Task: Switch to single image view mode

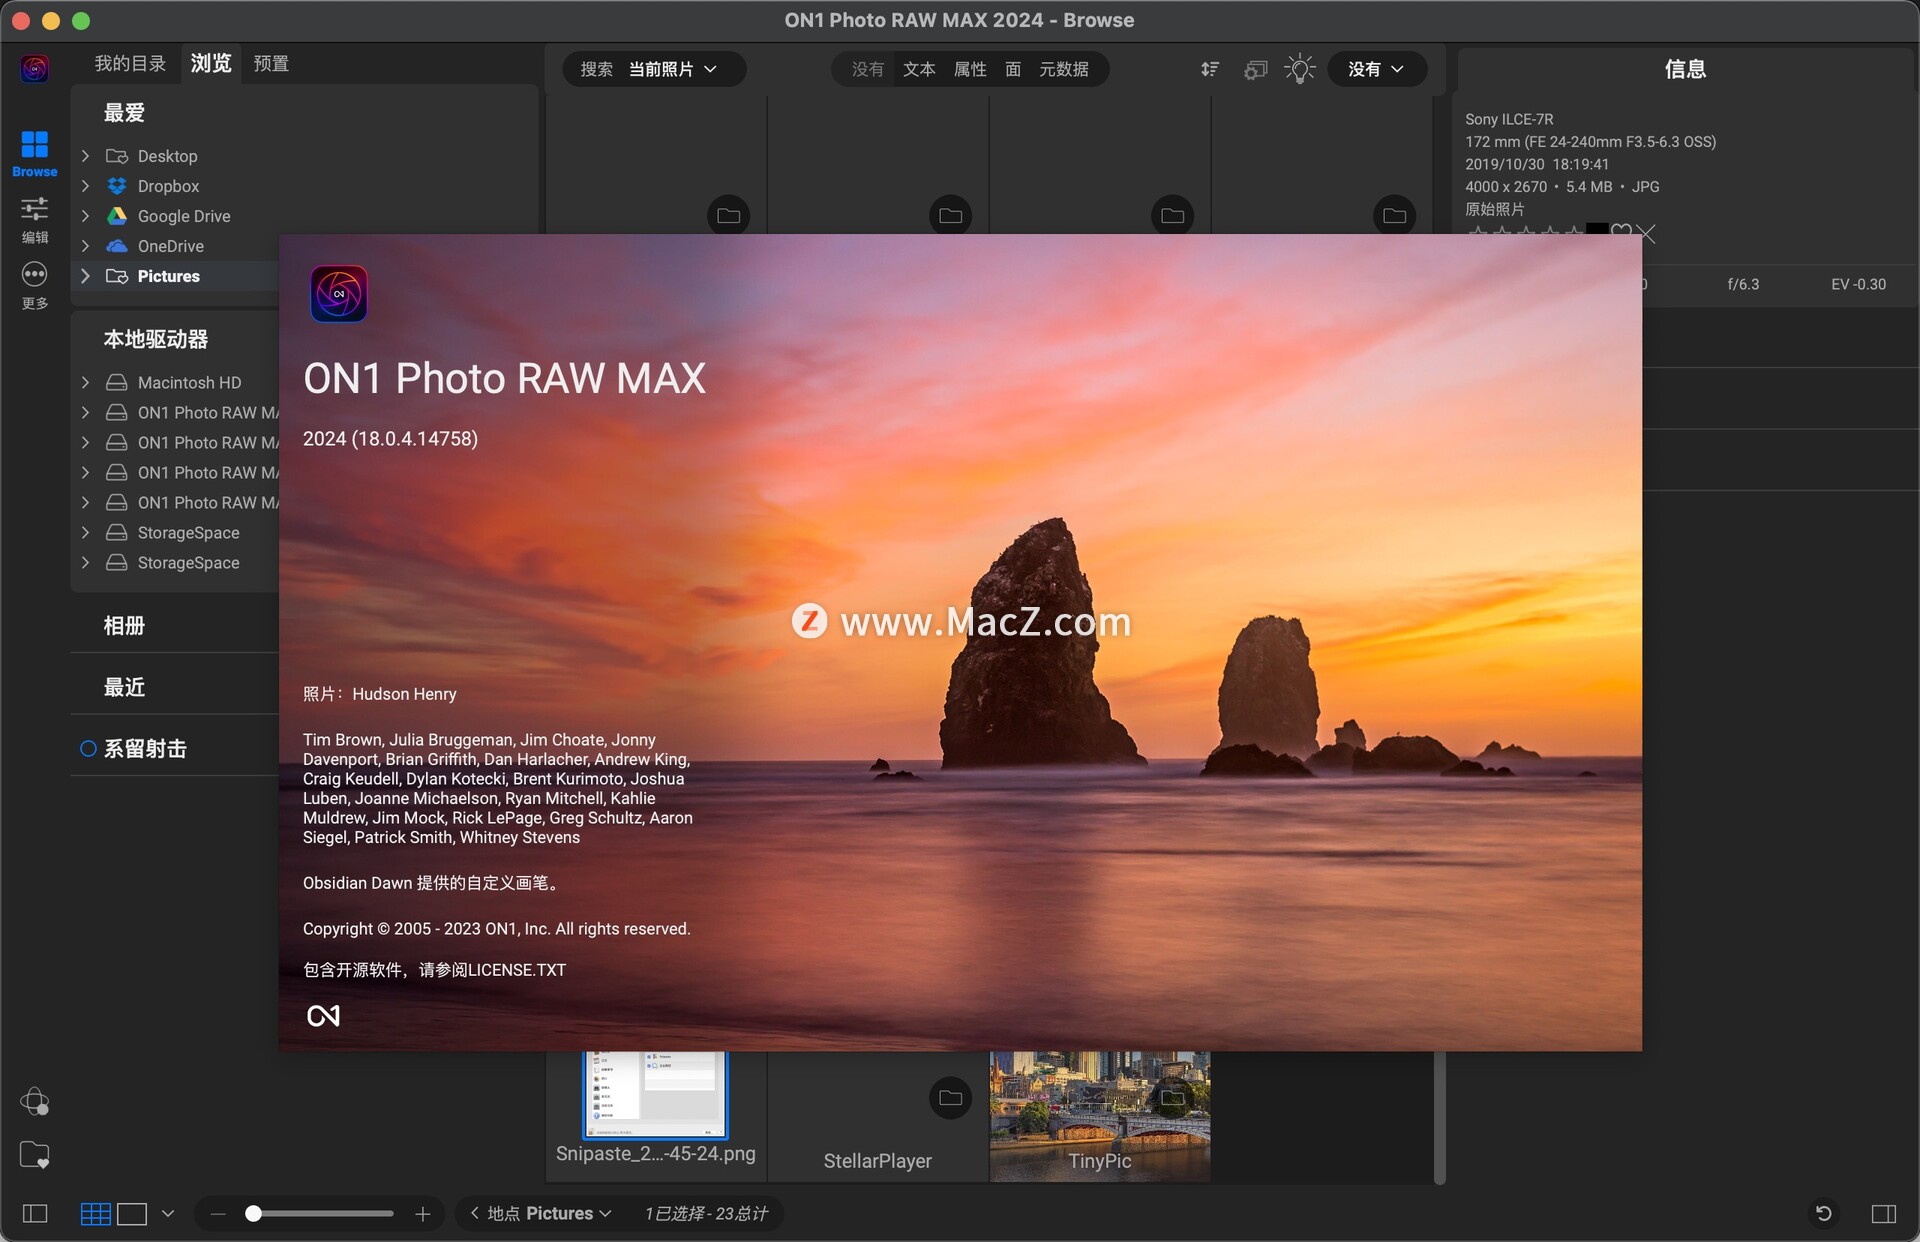Action: click(133, 1213)
